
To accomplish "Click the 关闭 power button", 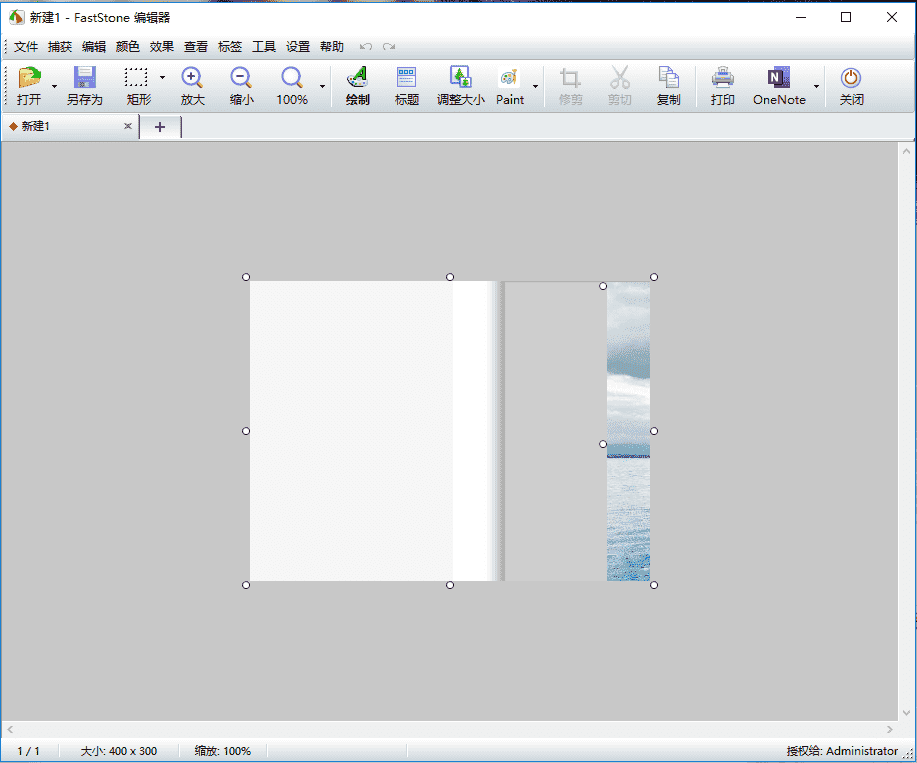I will 851,79.
